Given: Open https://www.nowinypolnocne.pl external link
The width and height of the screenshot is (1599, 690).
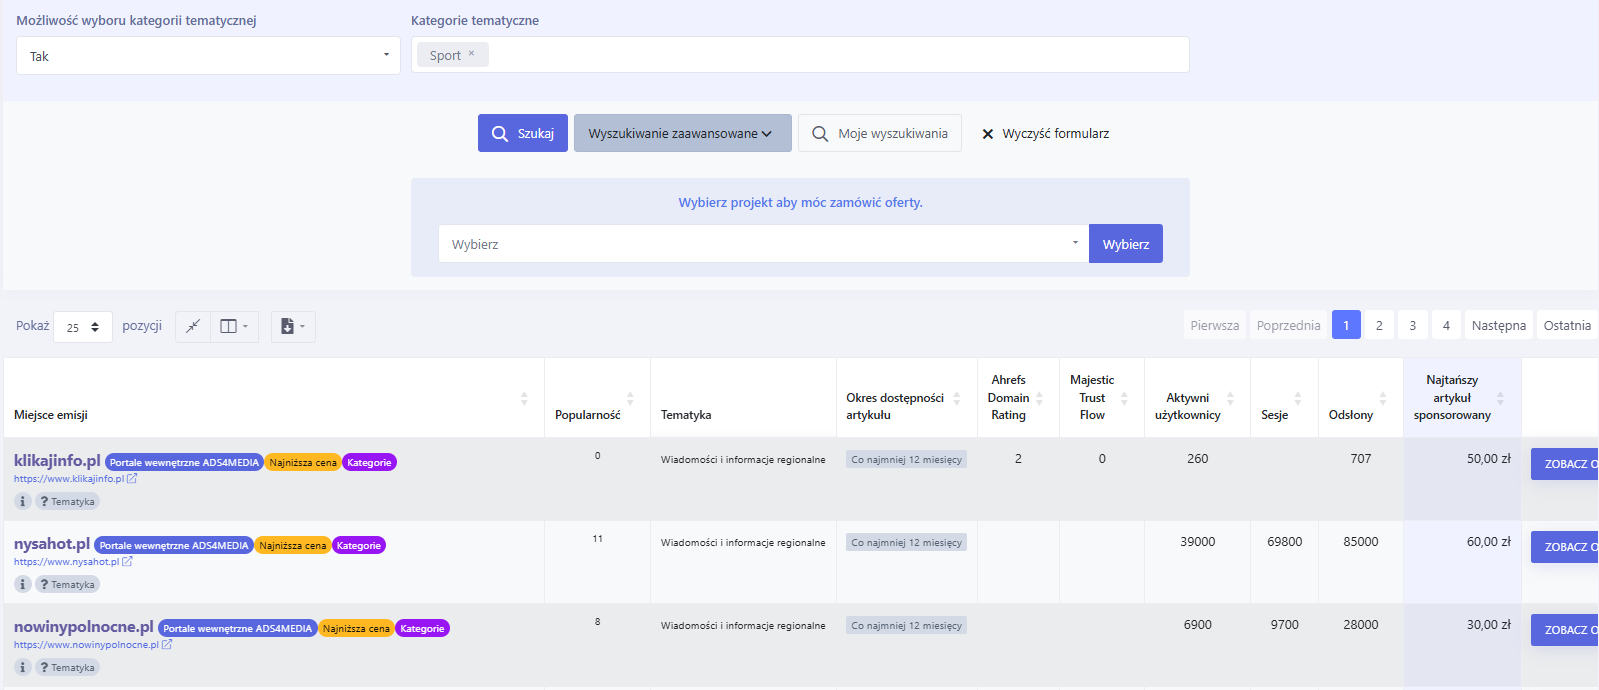Looking at the screenshot, I should click(93, 644).
